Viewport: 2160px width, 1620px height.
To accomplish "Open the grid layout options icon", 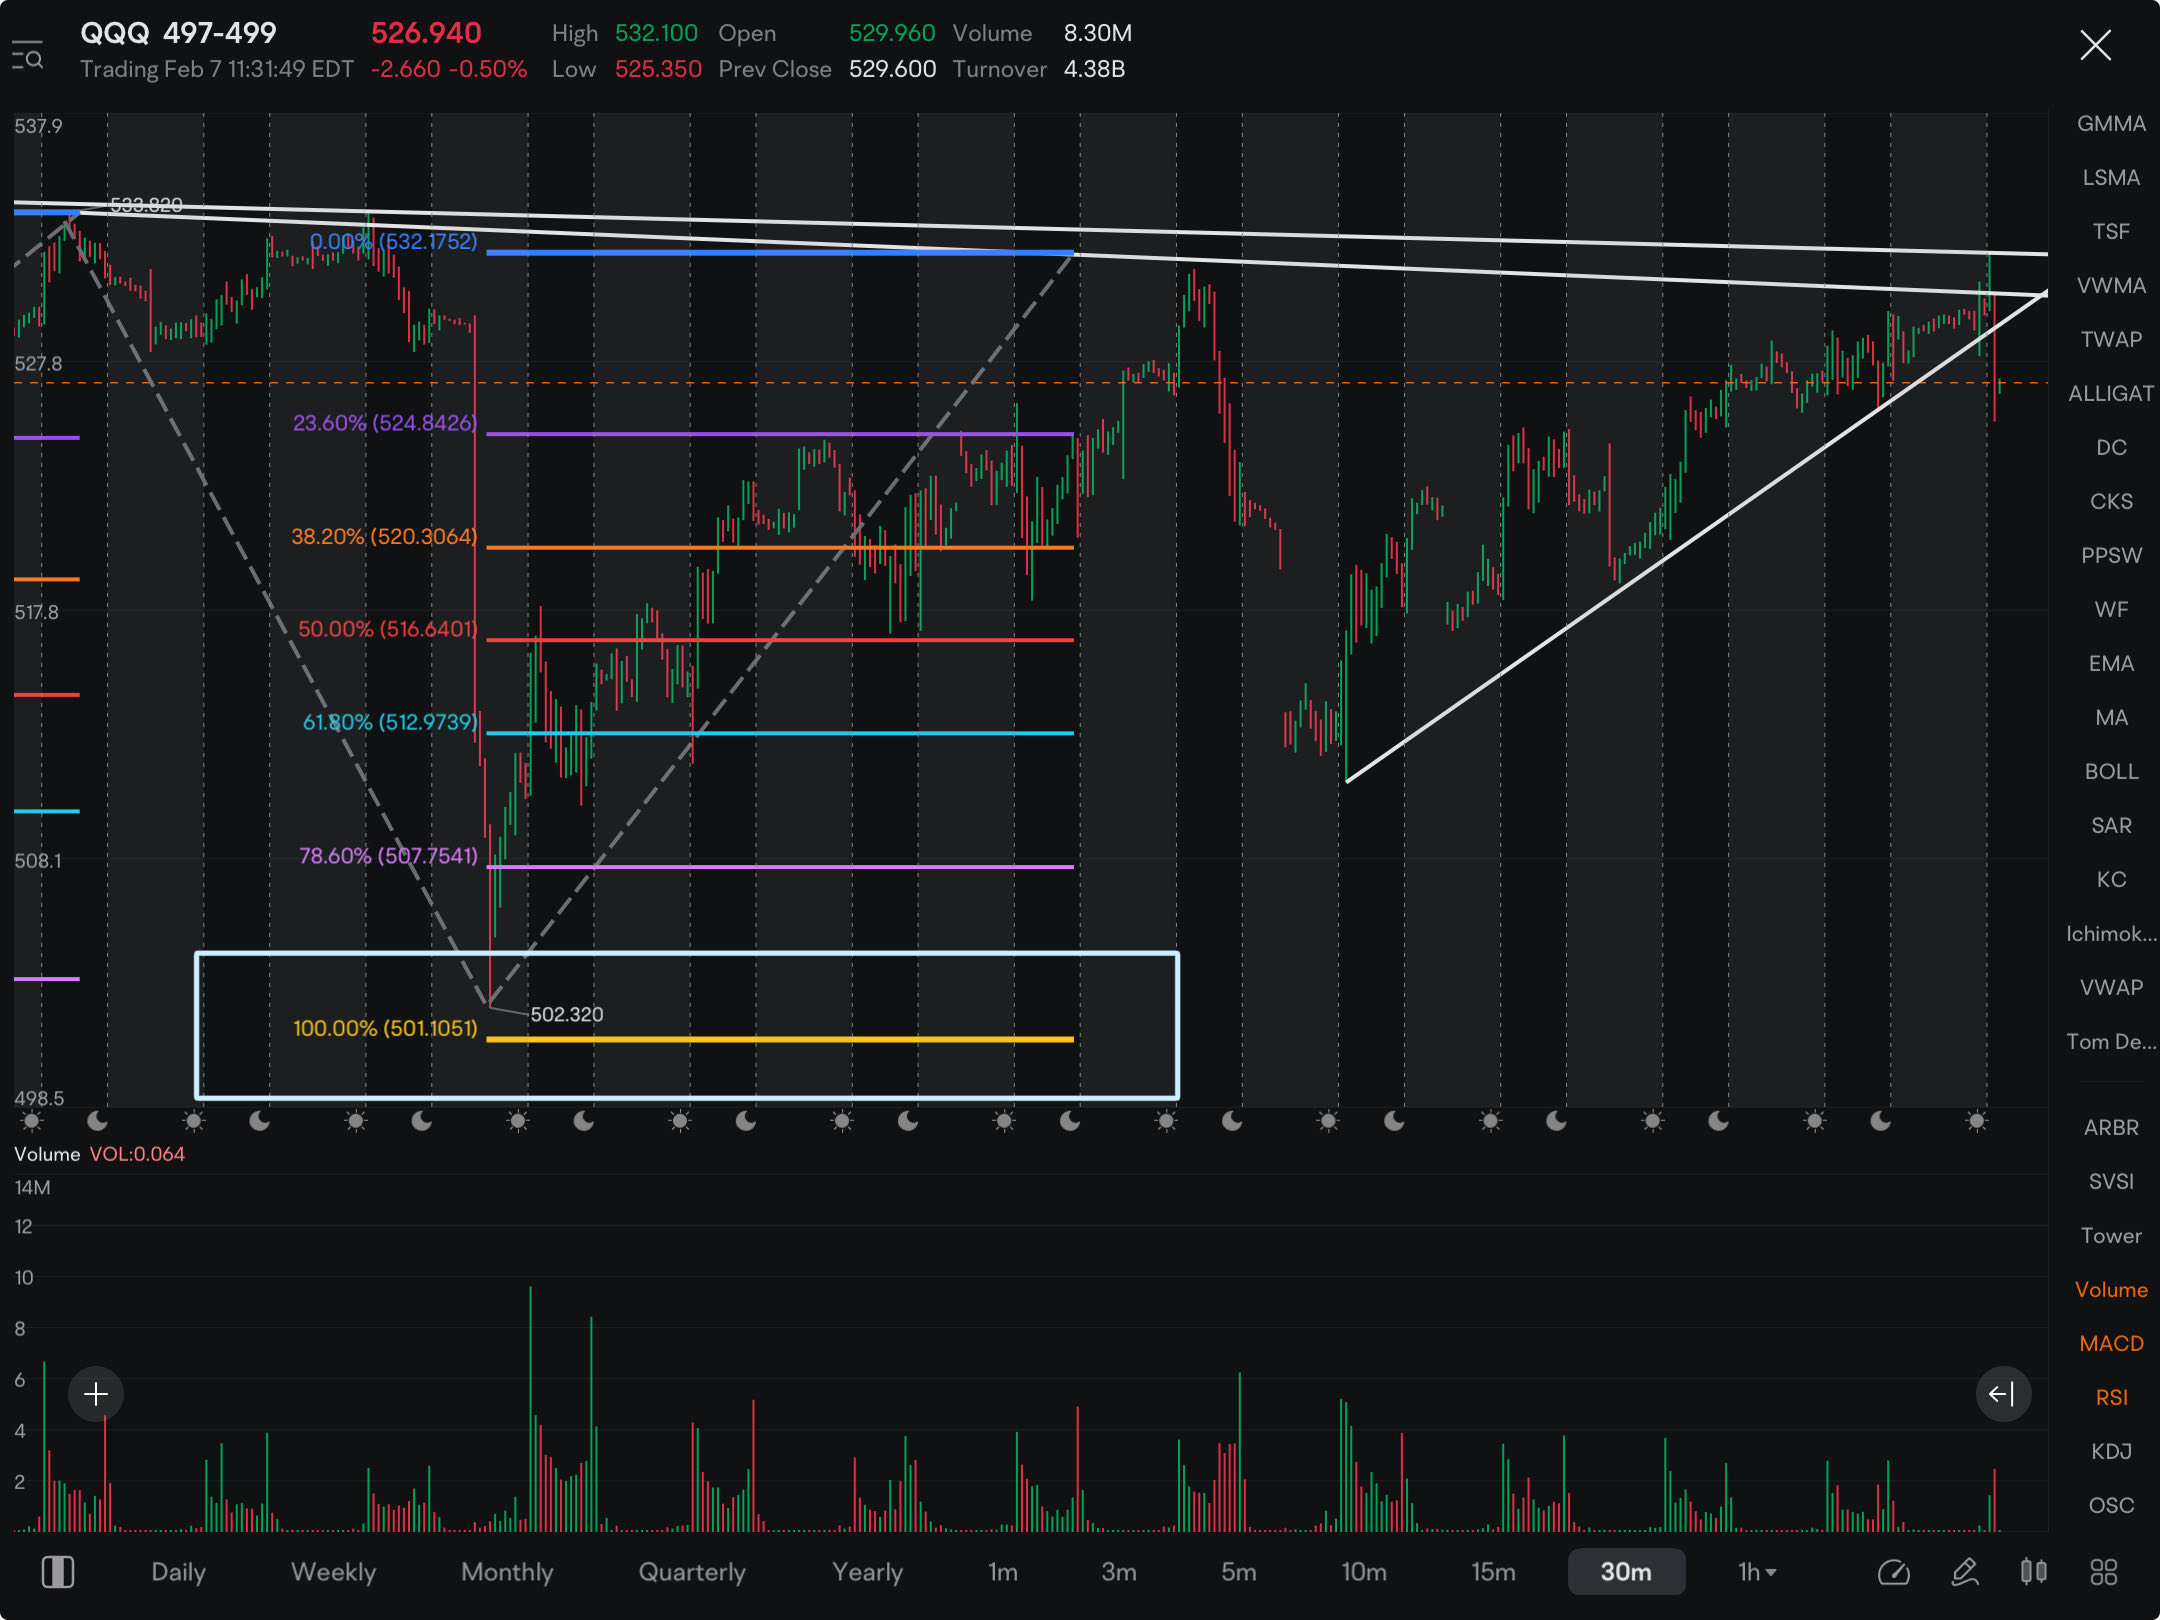I will [x=2104, y=1572].
